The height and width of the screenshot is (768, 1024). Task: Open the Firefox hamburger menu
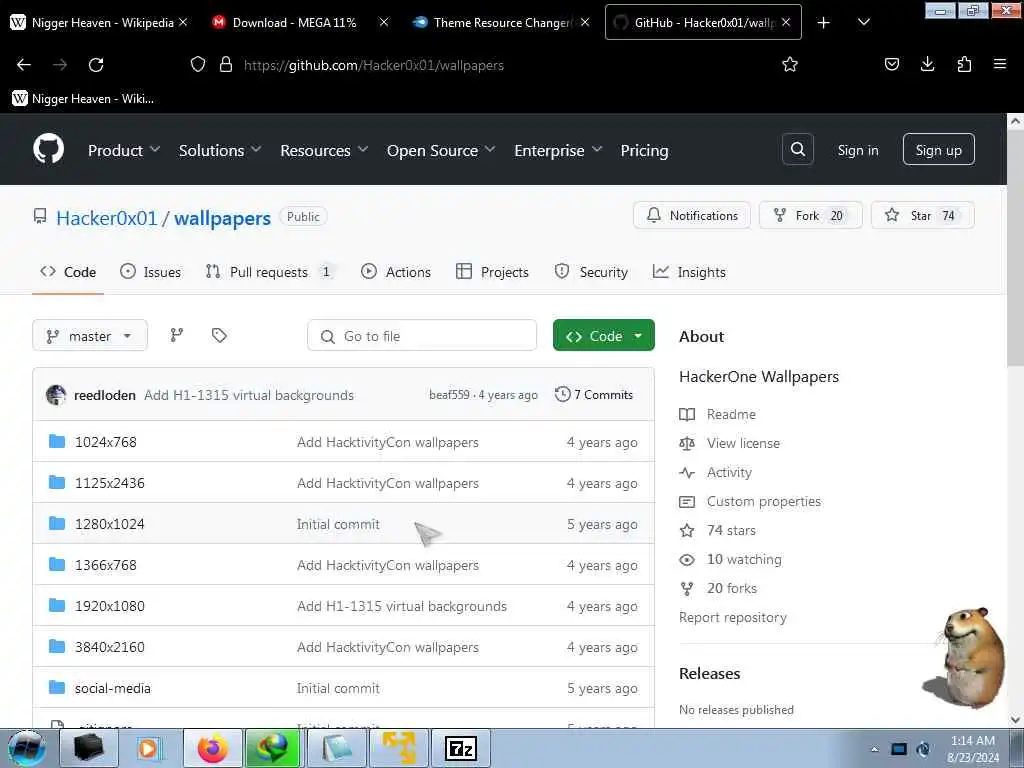point(999,64)
